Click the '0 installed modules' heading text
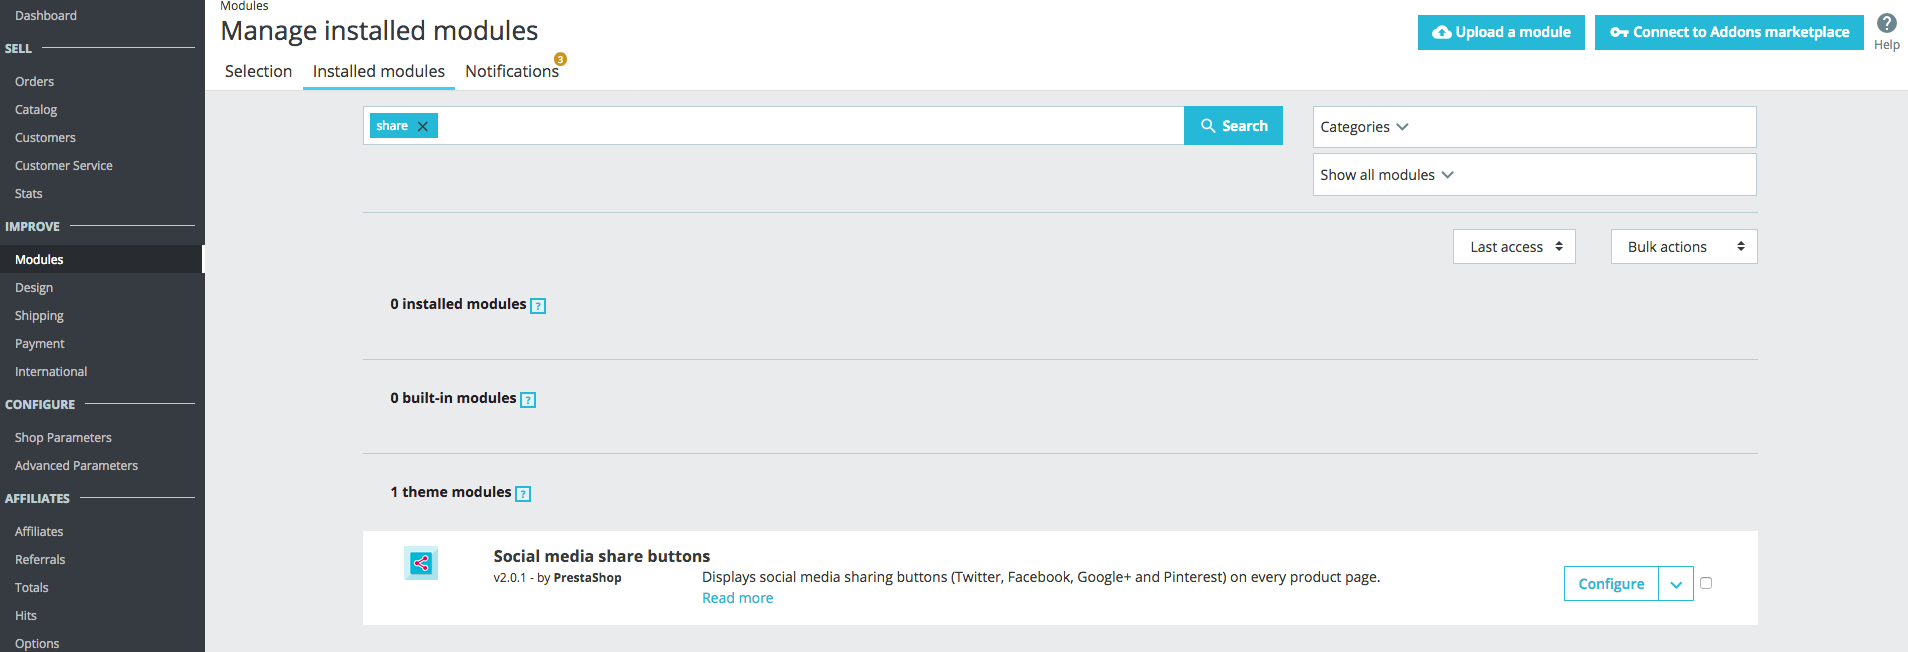 [458, 304]
